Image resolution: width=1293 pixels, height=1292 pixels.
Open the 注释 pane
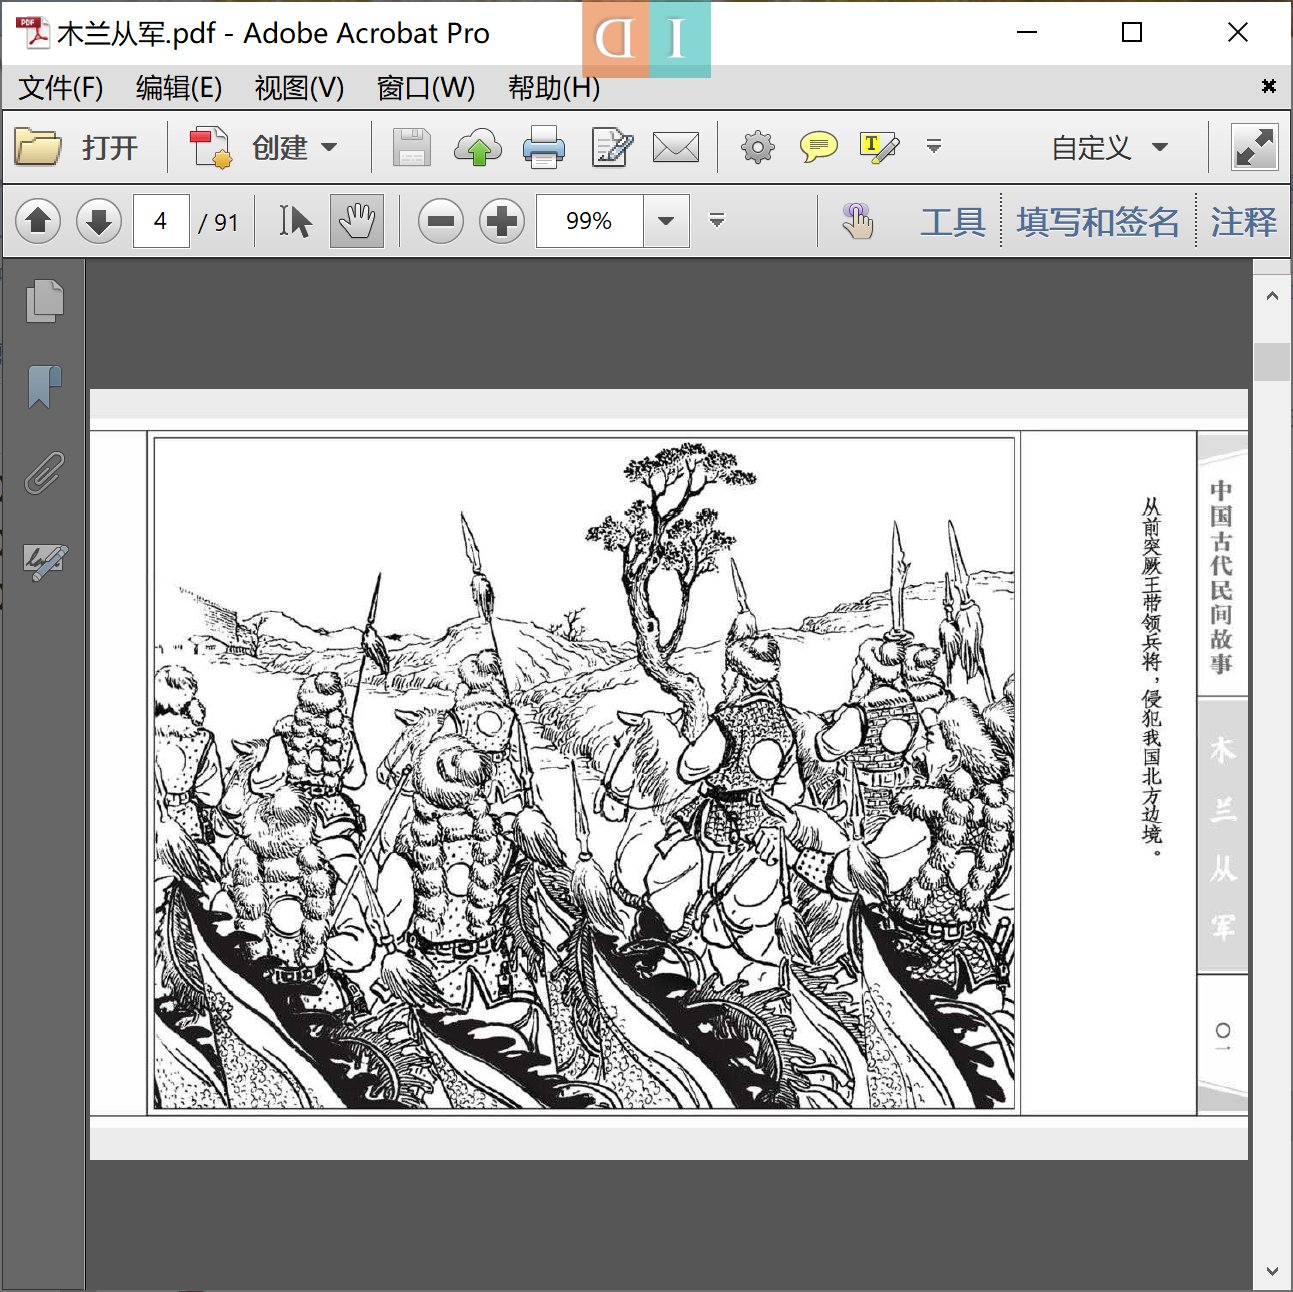[1243, 222]
